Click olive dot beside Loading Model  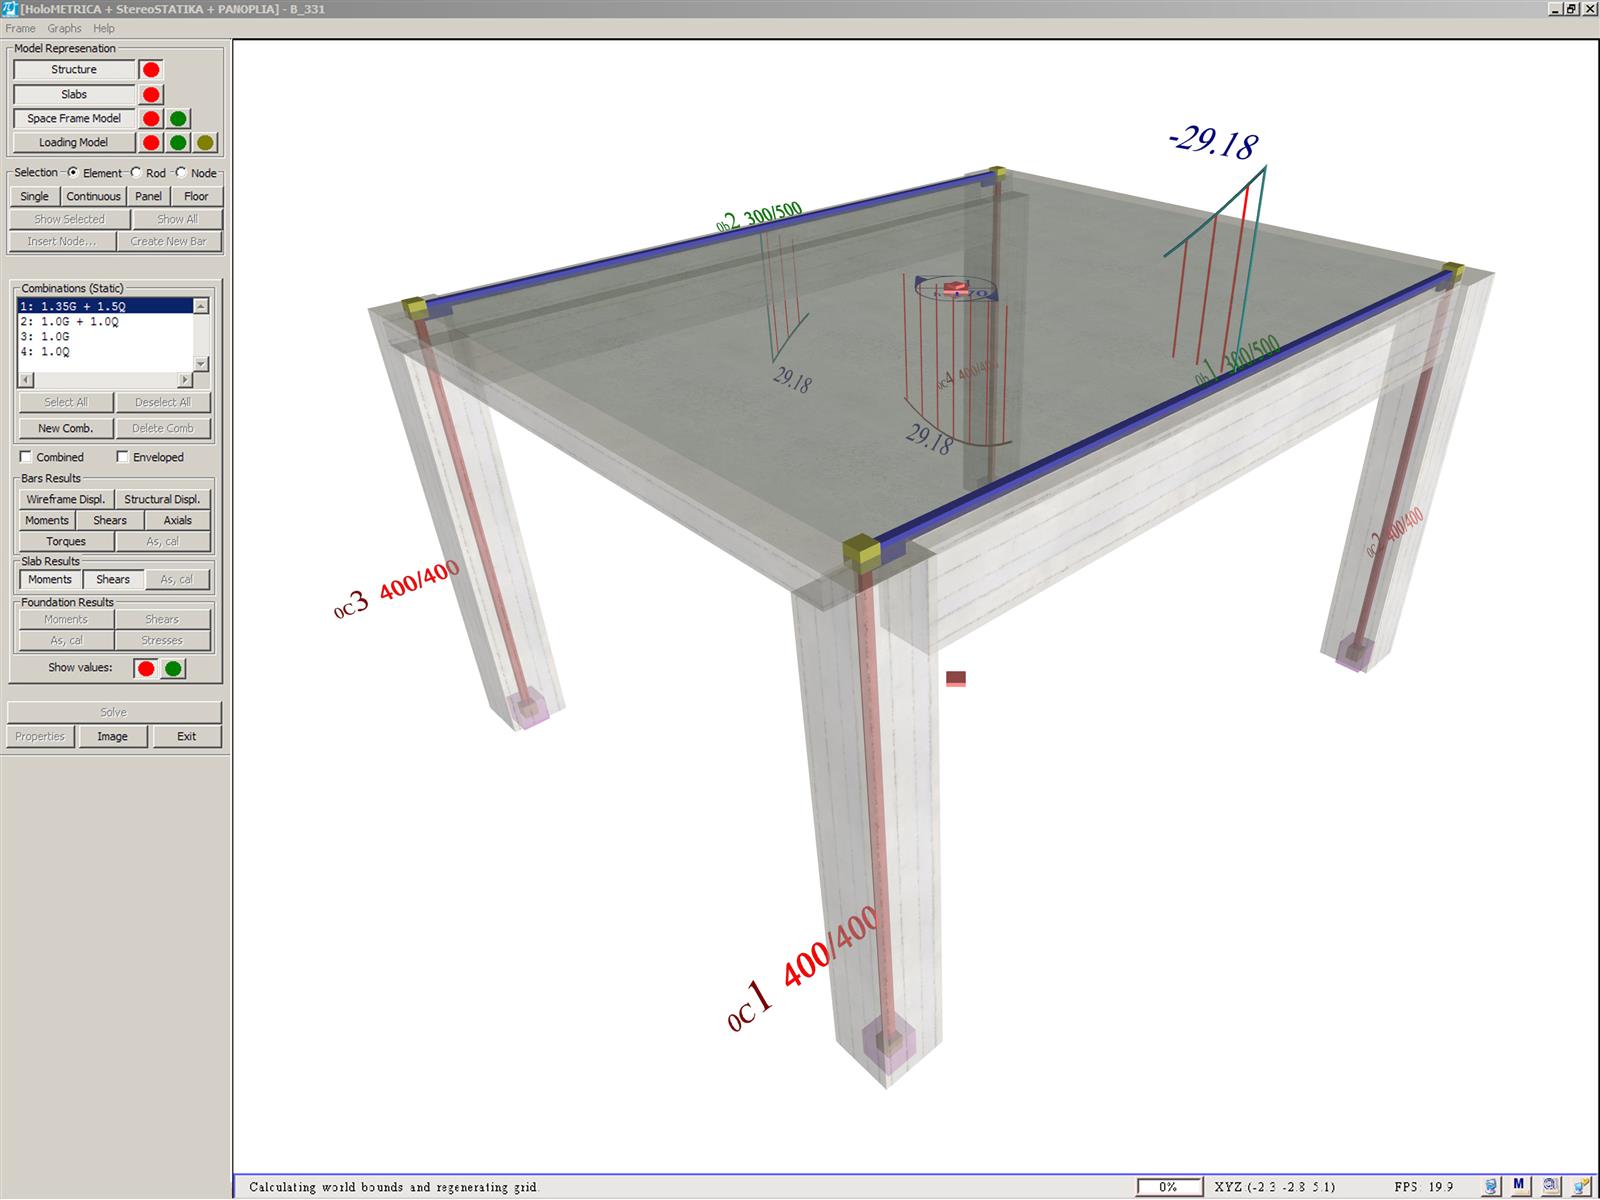tap(205, 143)
